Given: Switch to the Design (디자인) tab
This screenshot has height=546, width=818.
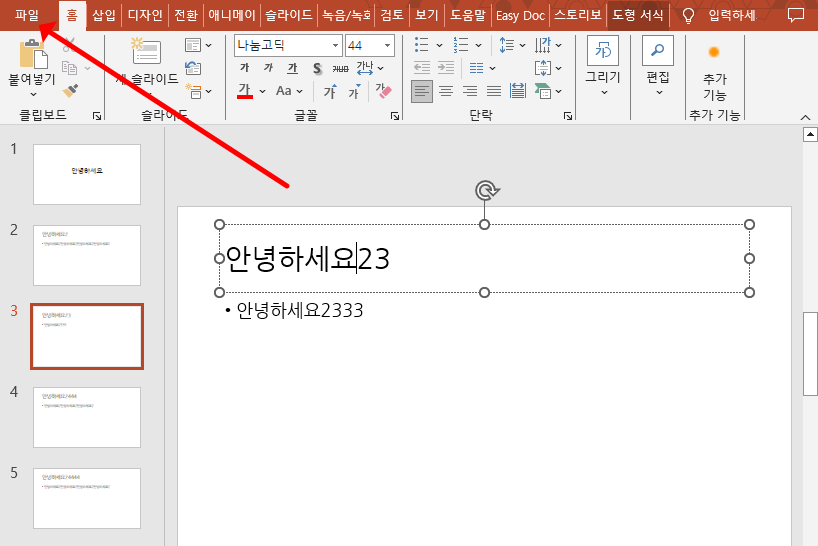Looking at the screenshot, I should [x=145, y=15].
